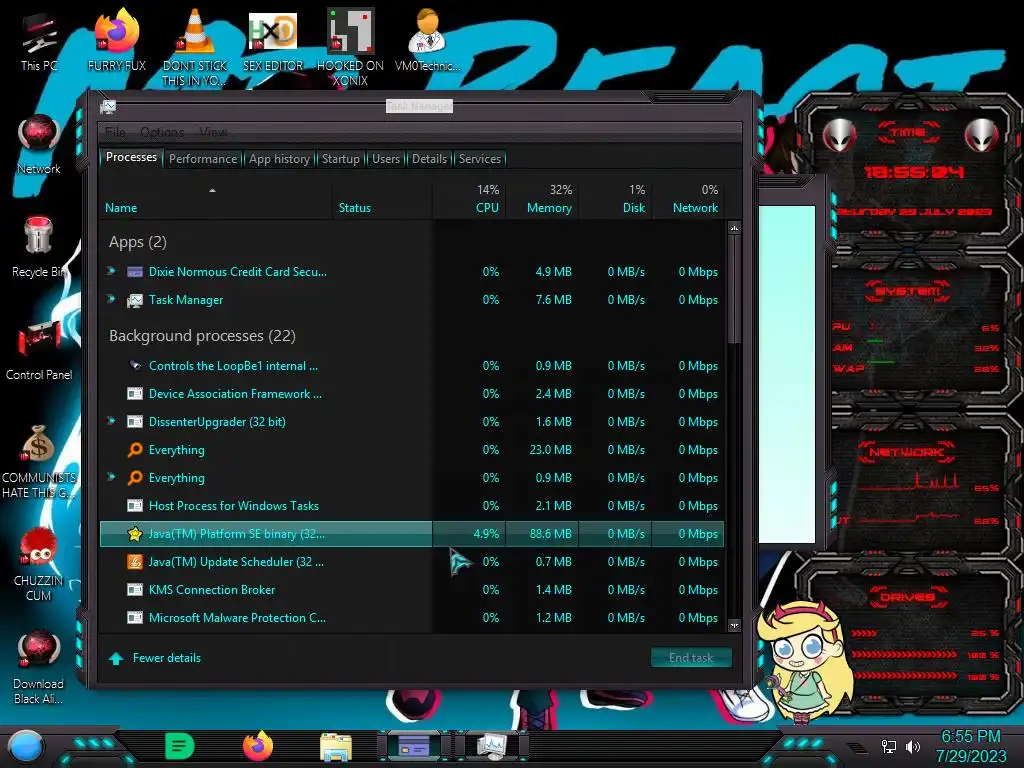Select the Everything row using 23.0 MB
The image size is (1024, 768).
pyautogui.click(x=411, y=450)
